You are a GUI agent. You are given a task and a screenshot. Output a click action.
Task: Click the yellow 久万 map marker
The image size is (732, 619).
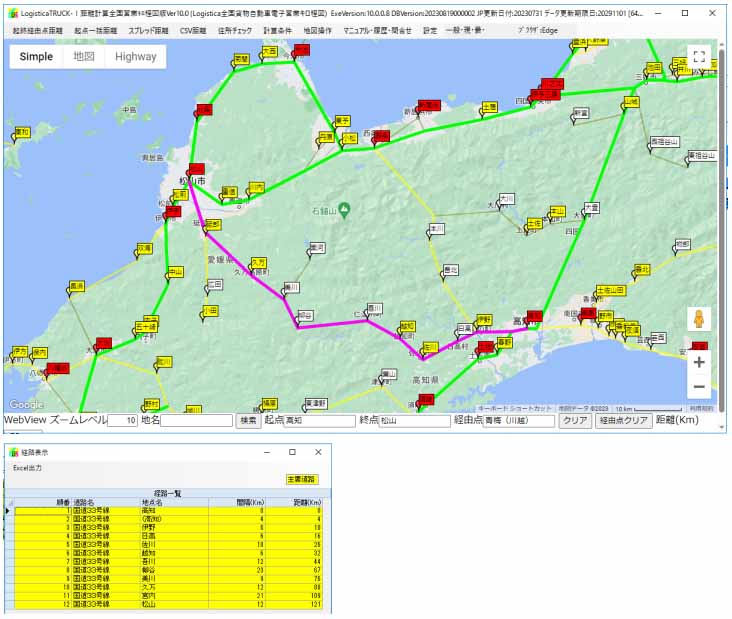click(x=258, y=263)
